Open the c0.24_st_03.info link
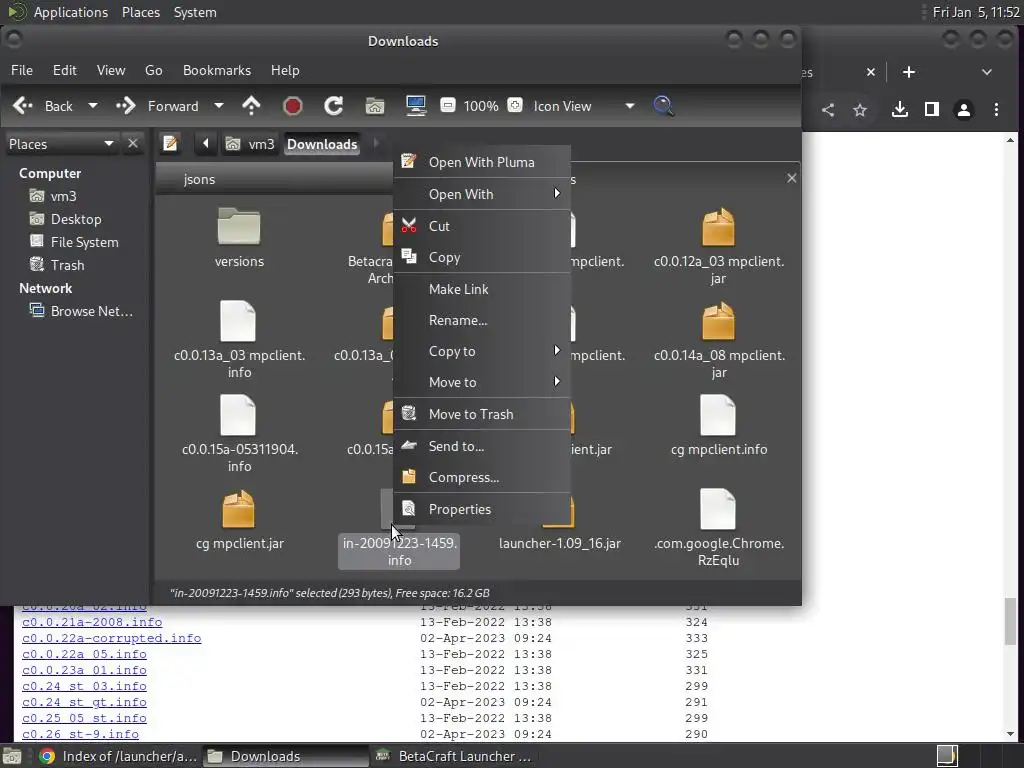Screen dimensions: 1024x768 pyautogui.click(x=84, y=686)
